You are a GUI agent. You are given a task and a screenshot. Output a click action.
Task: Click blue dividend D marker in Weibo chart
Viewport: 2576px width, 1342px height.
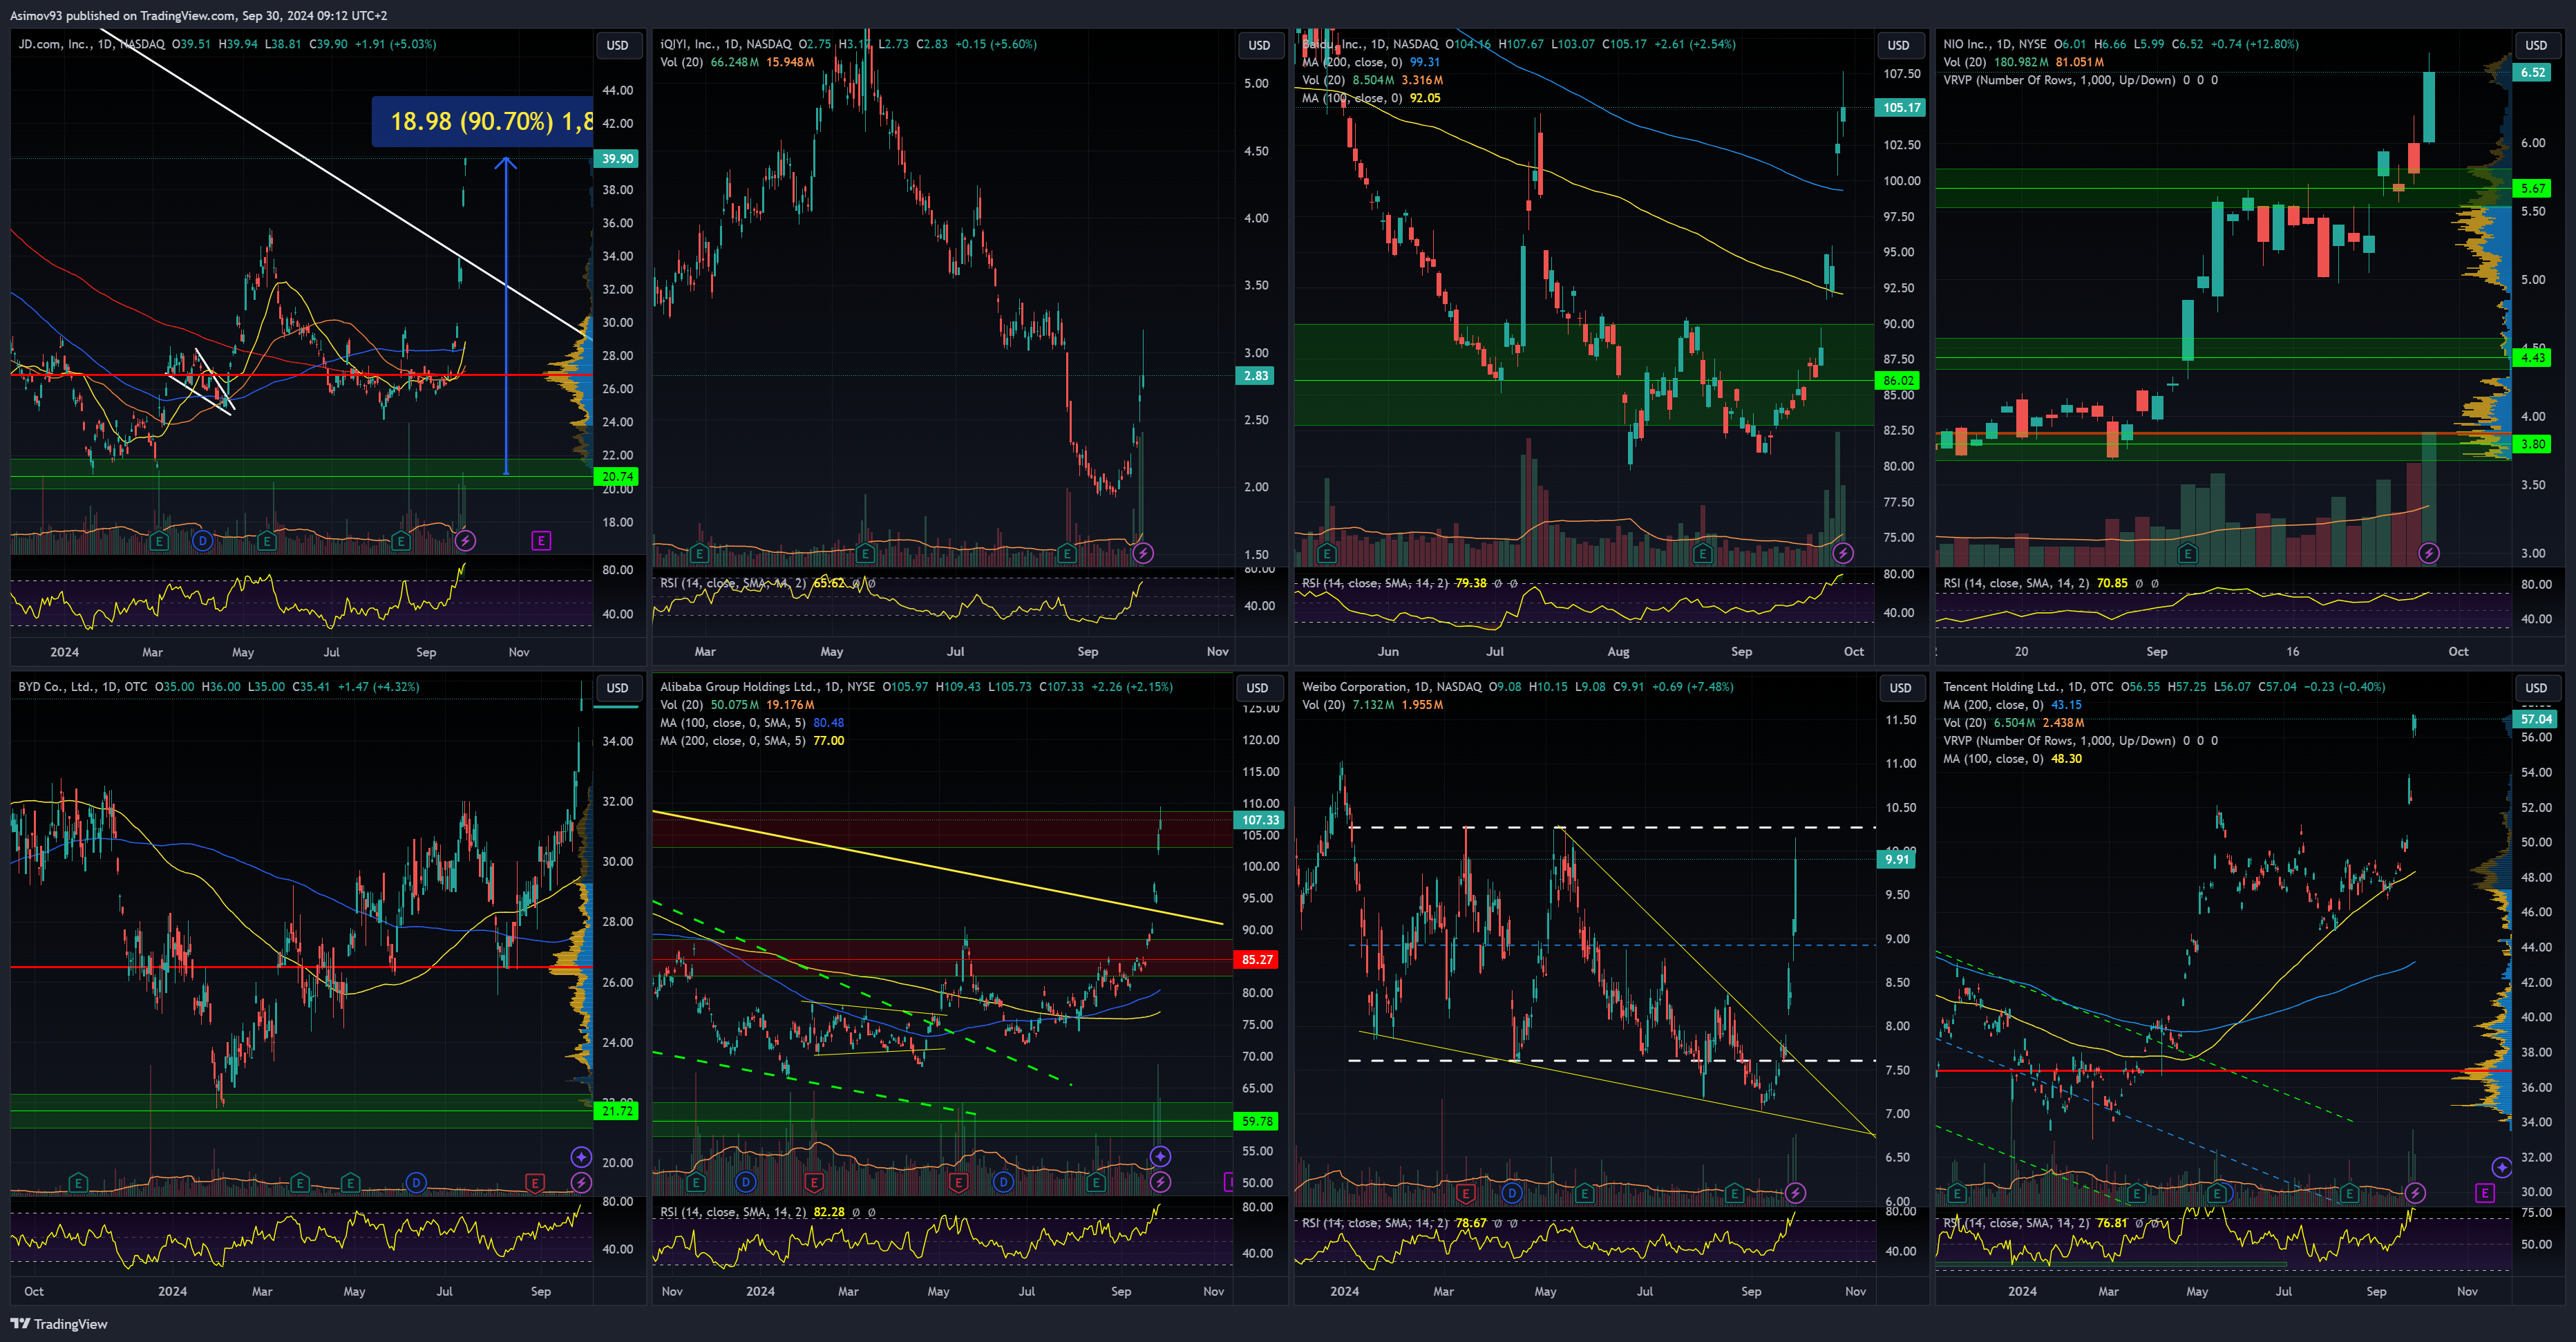tap(1512, 1193)
